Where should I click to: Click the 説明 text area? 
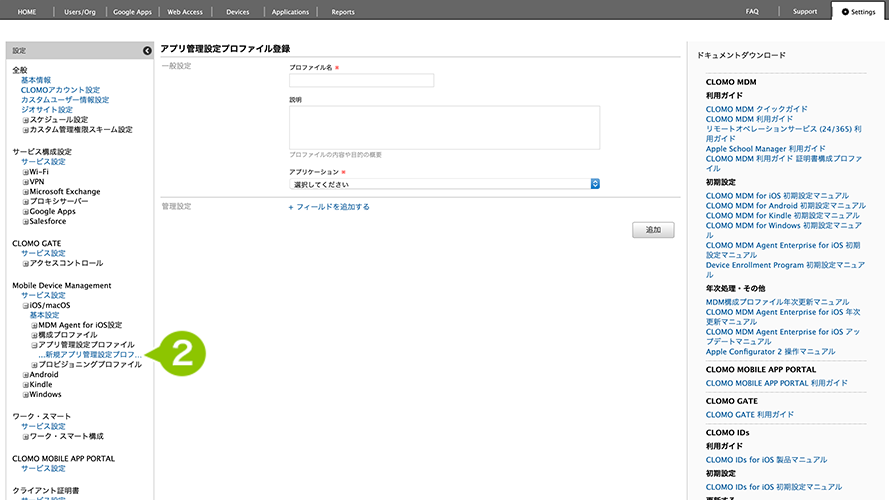coord(444,128)
